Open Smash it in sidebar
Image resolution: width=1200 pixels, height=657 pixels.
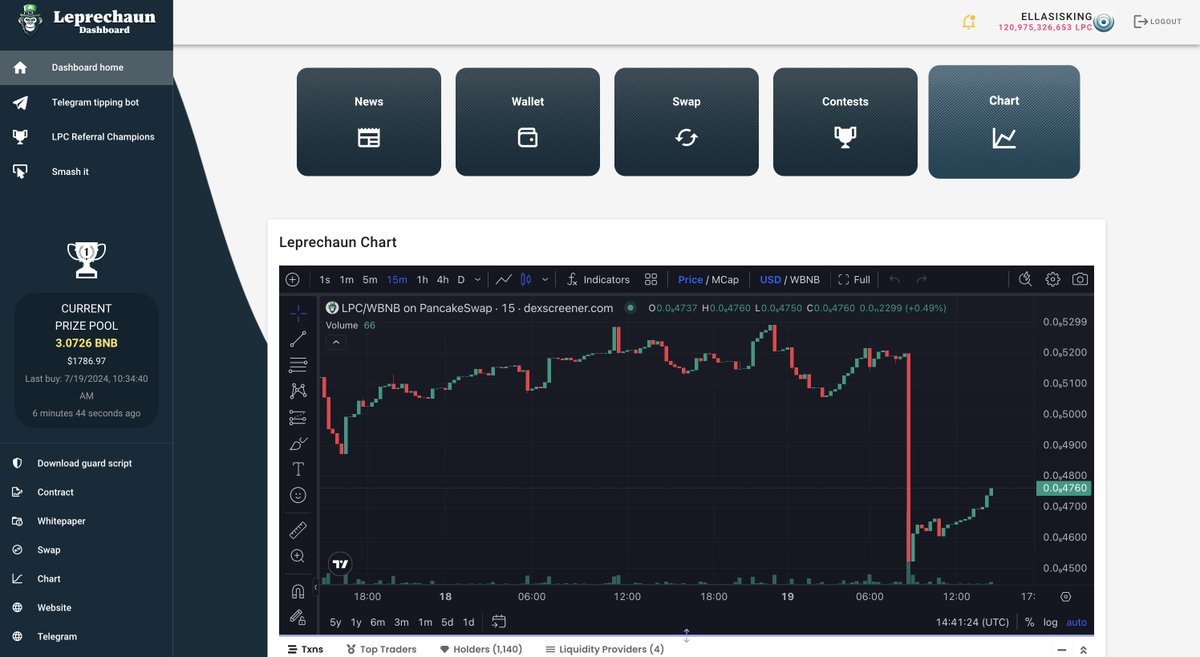(86, 172)
